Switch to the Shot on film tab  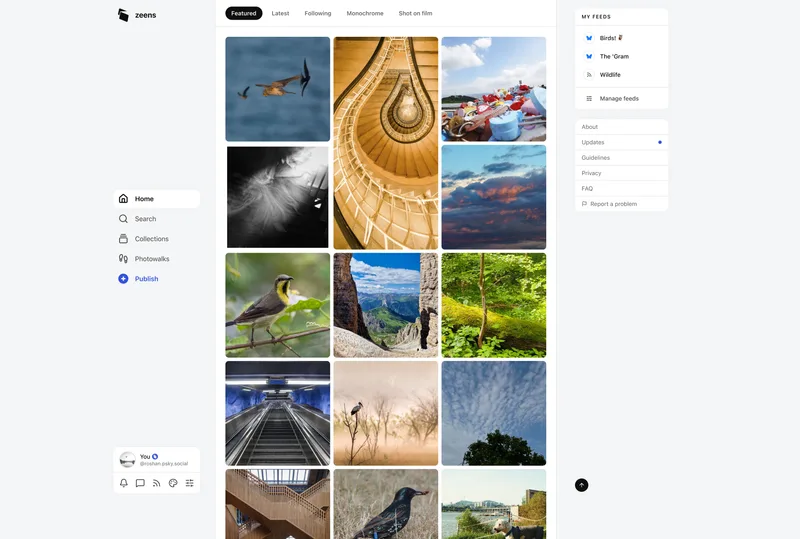click(415, 13)
